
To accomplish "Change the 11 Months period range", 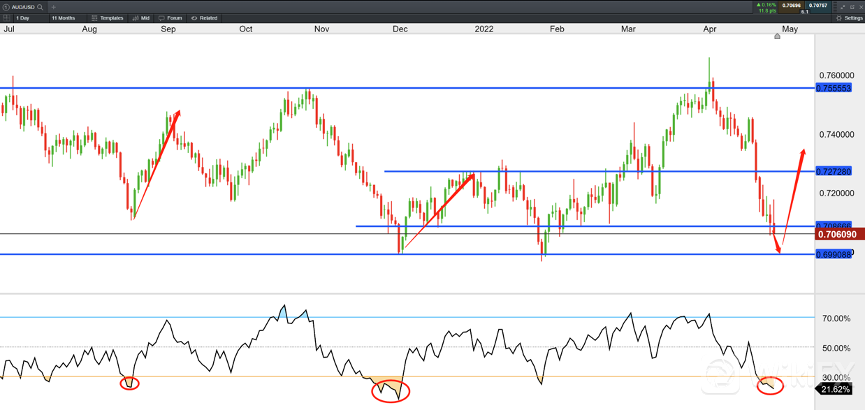I will tap(65, 18).
